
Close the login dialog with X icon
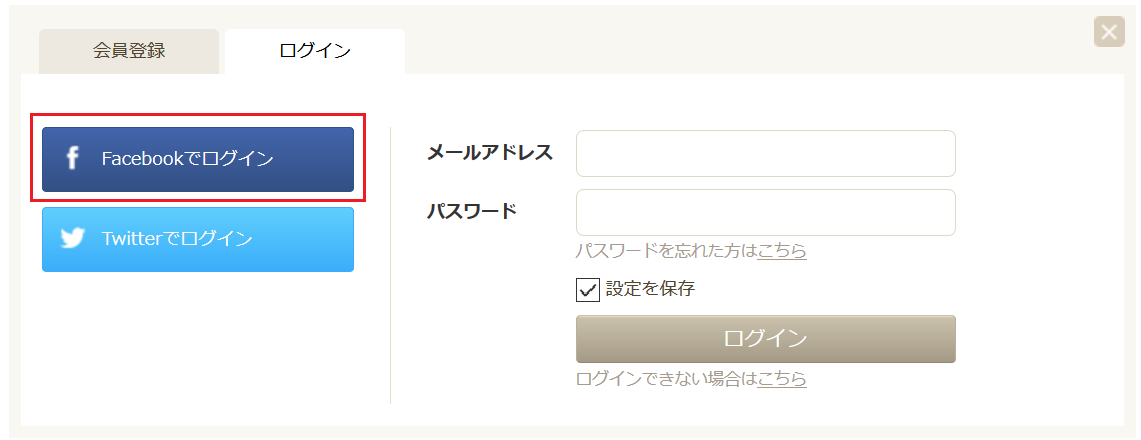tap(1109, 32)
